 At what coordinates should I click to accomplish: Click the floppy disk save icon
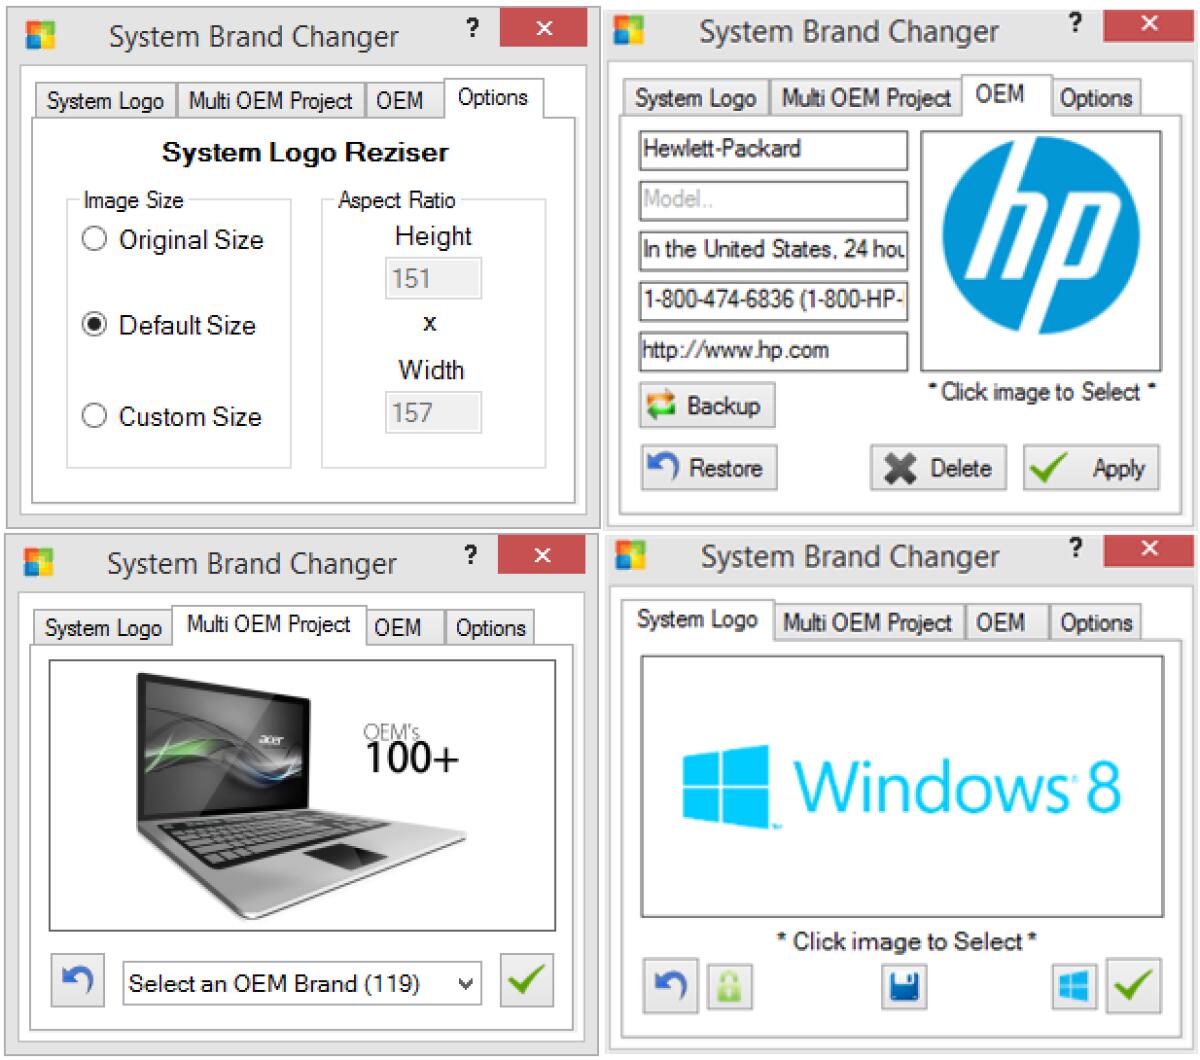905,986
